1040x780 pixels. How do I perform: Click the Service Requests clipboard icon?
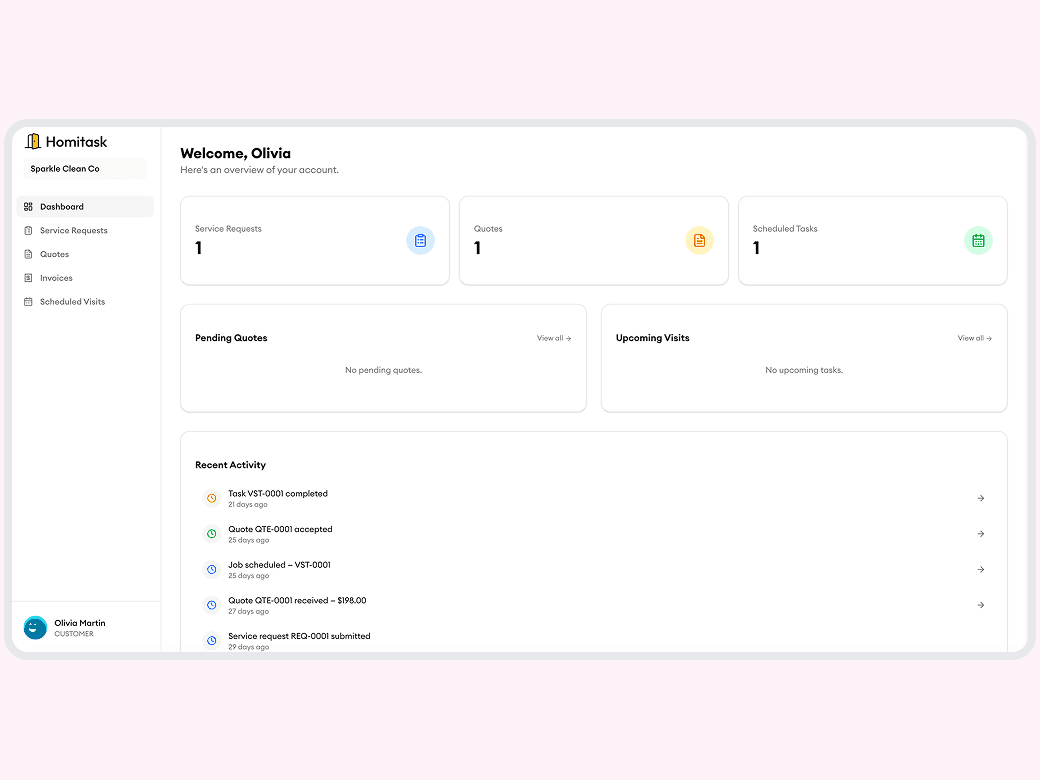pos(420,241)
